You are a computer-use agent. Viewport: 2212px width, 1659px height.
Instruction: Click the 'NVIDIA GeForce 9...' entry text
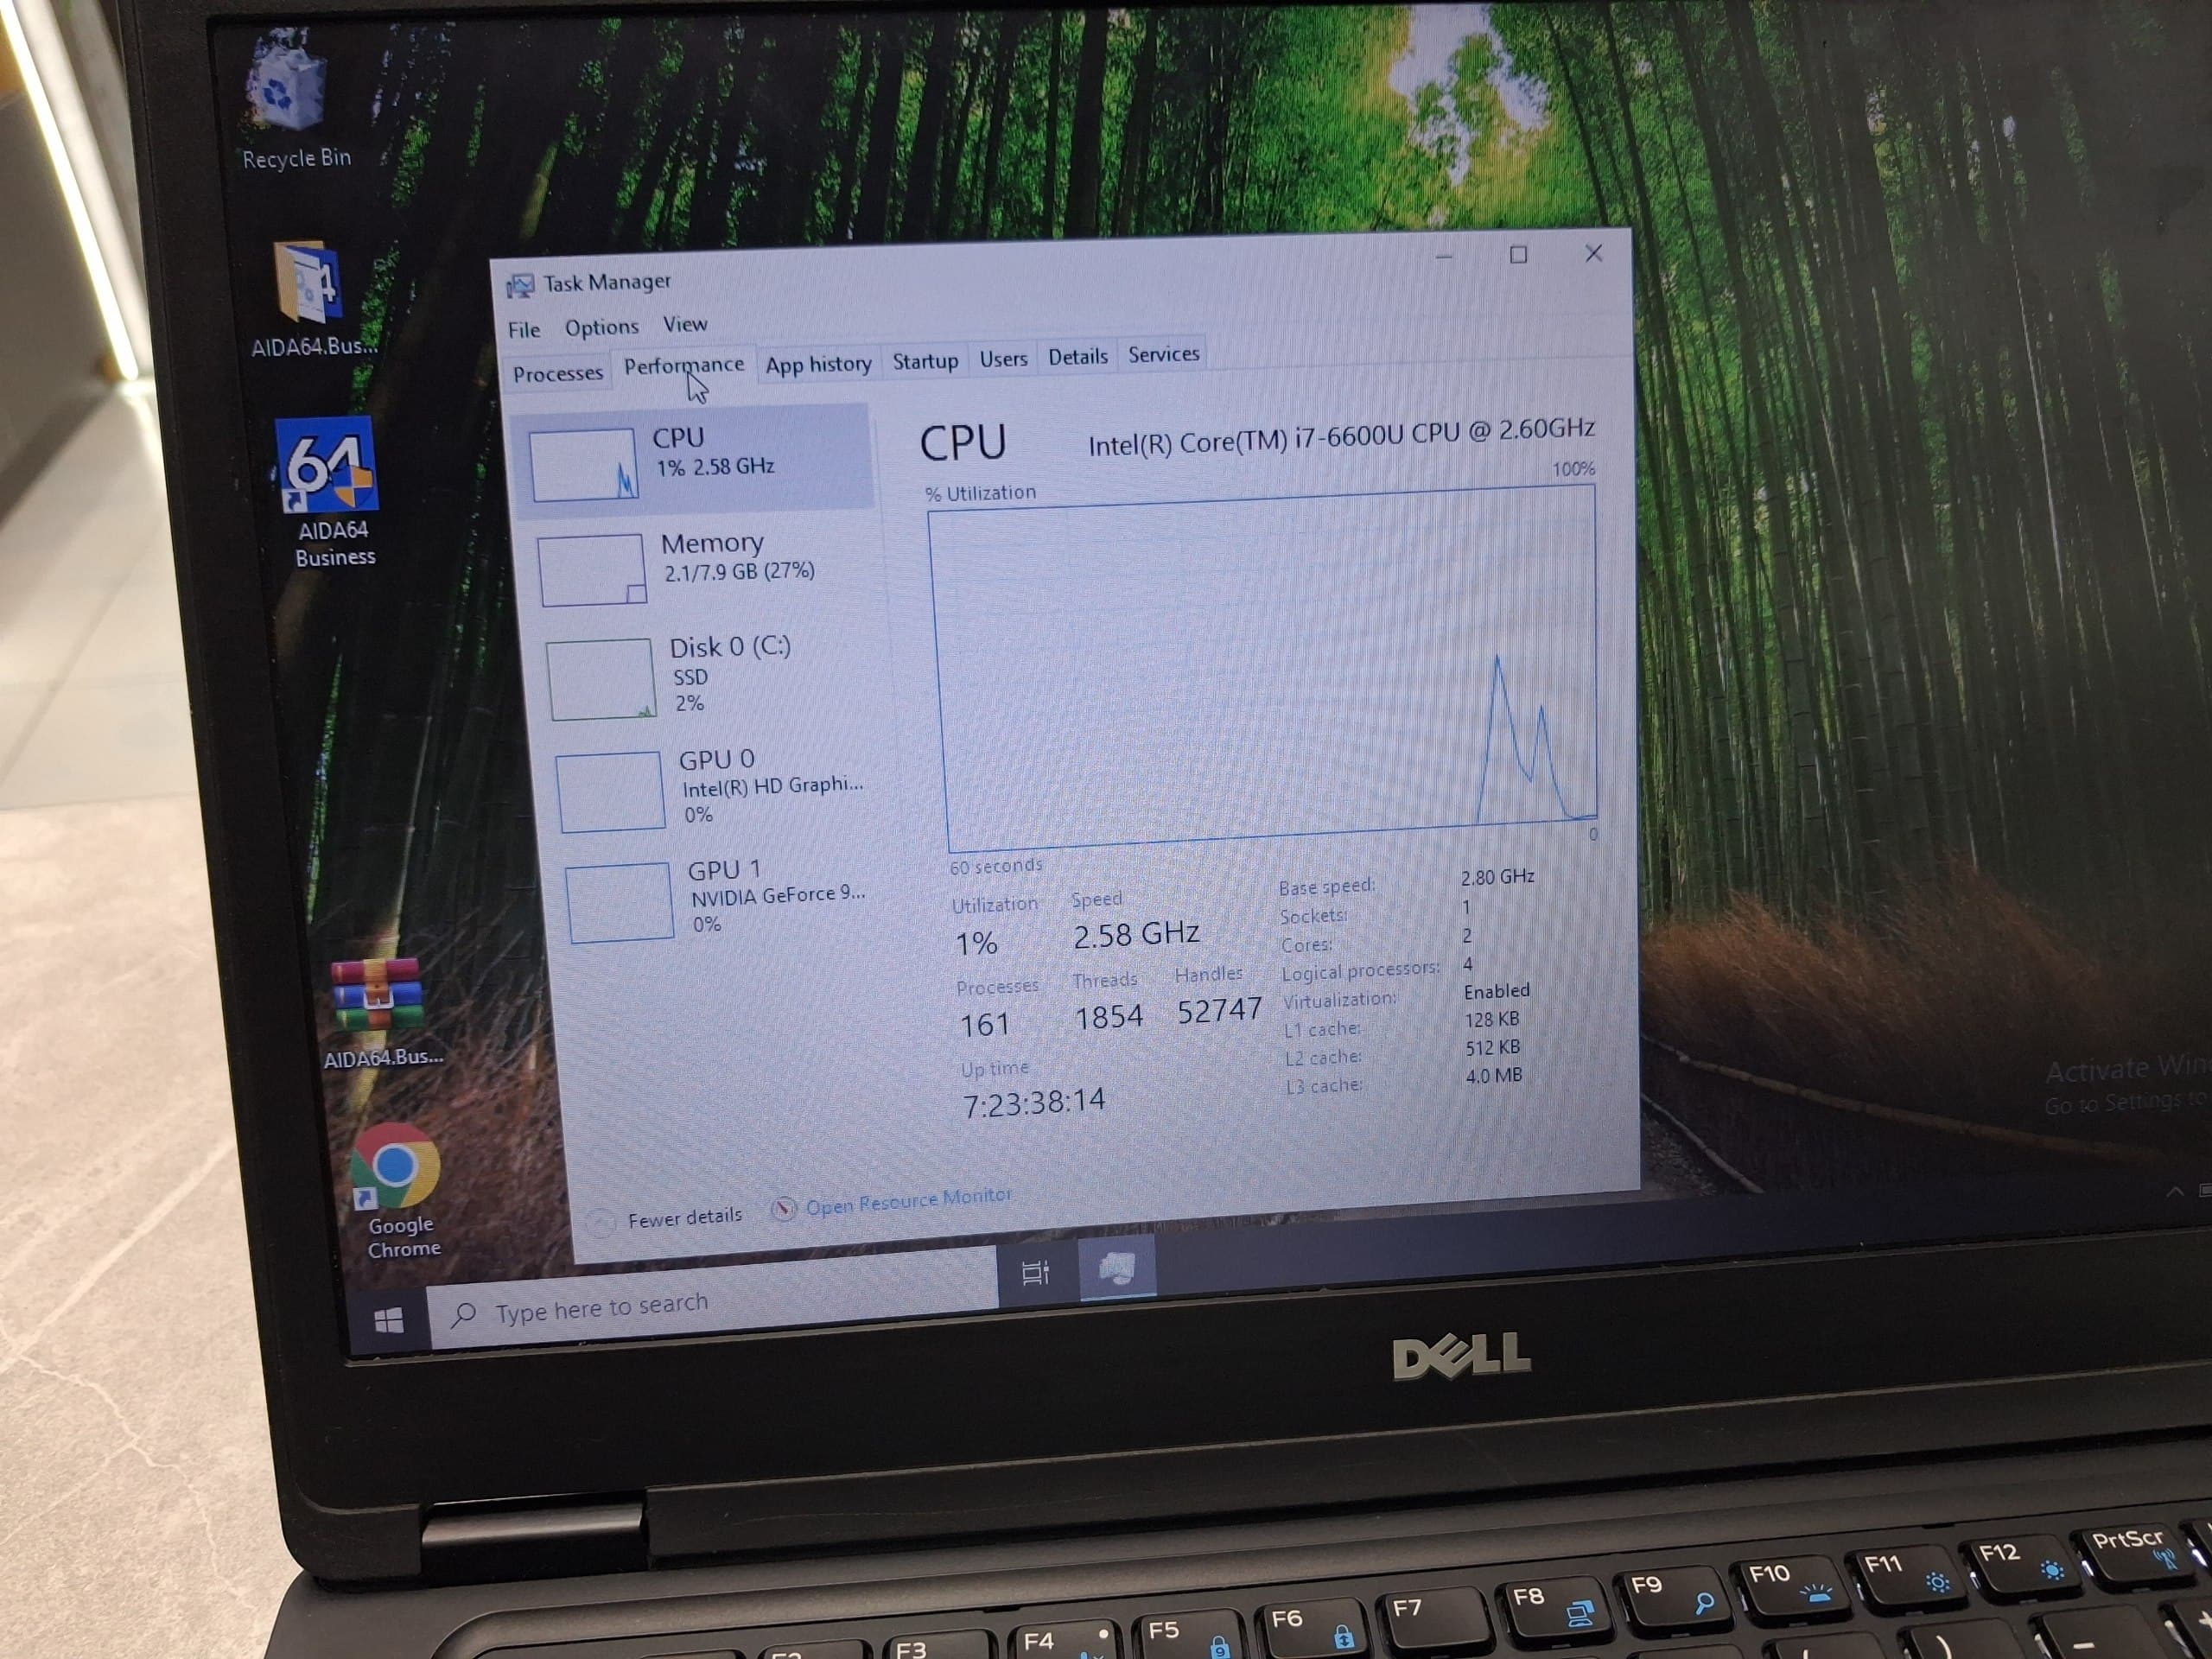[778, 895]
